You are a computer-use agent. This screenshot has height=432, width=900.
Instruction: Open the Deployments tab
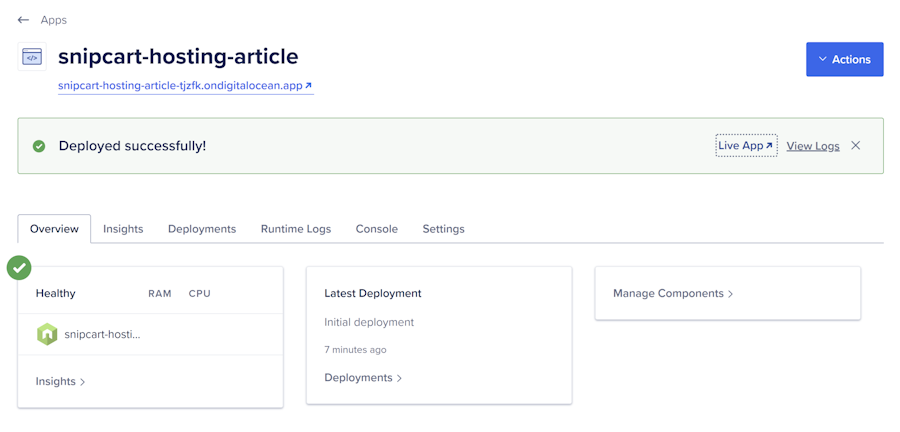pyautogui.click(x=202, y=229)
